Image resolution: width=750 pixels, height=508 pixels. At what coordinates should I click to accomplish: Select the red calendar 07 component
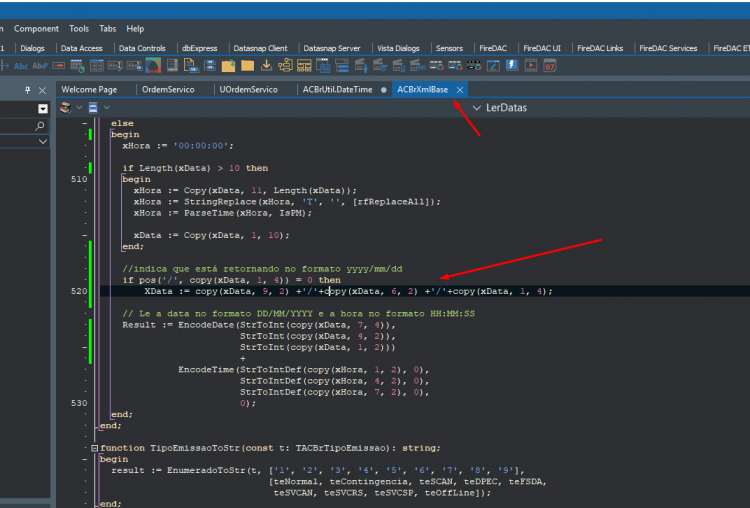click(x=550, y=66)
